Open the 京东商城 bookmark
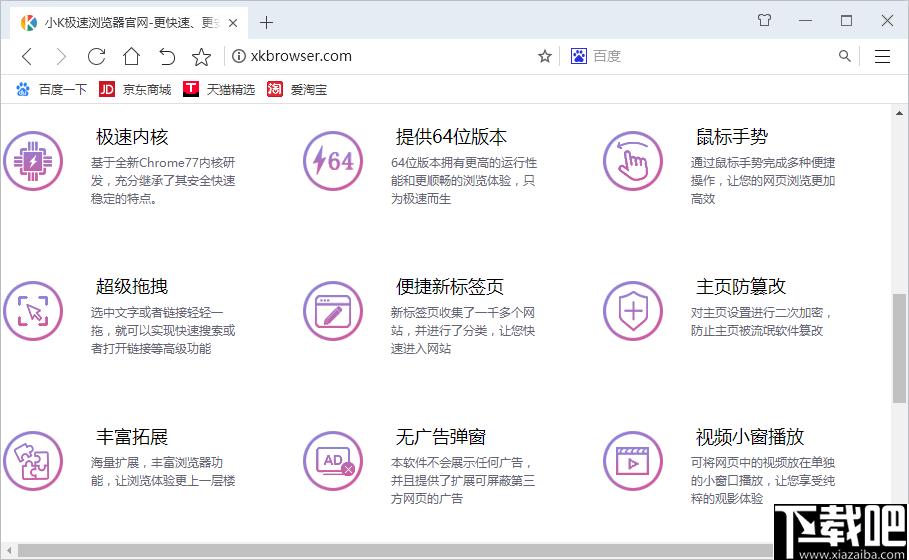The height and width of the screenshot is (560, 909). (x=135, y=89)
